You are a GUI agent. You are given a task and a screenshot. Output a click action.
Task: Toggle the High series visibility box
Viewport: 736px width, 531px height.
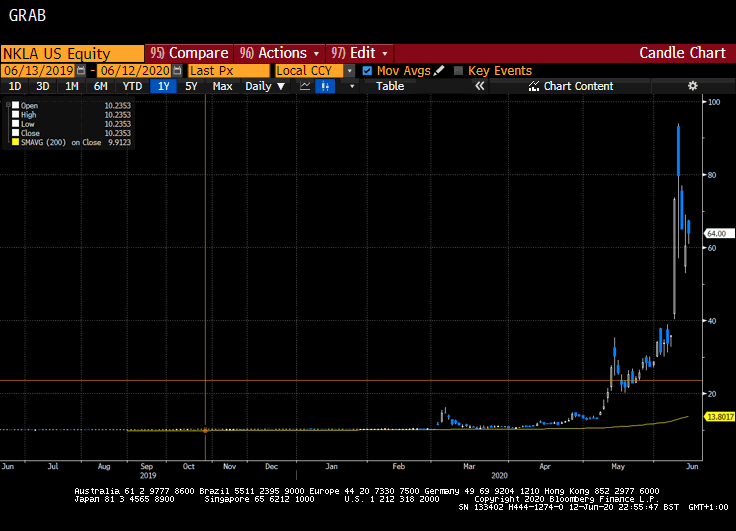[x=15, y=115]
